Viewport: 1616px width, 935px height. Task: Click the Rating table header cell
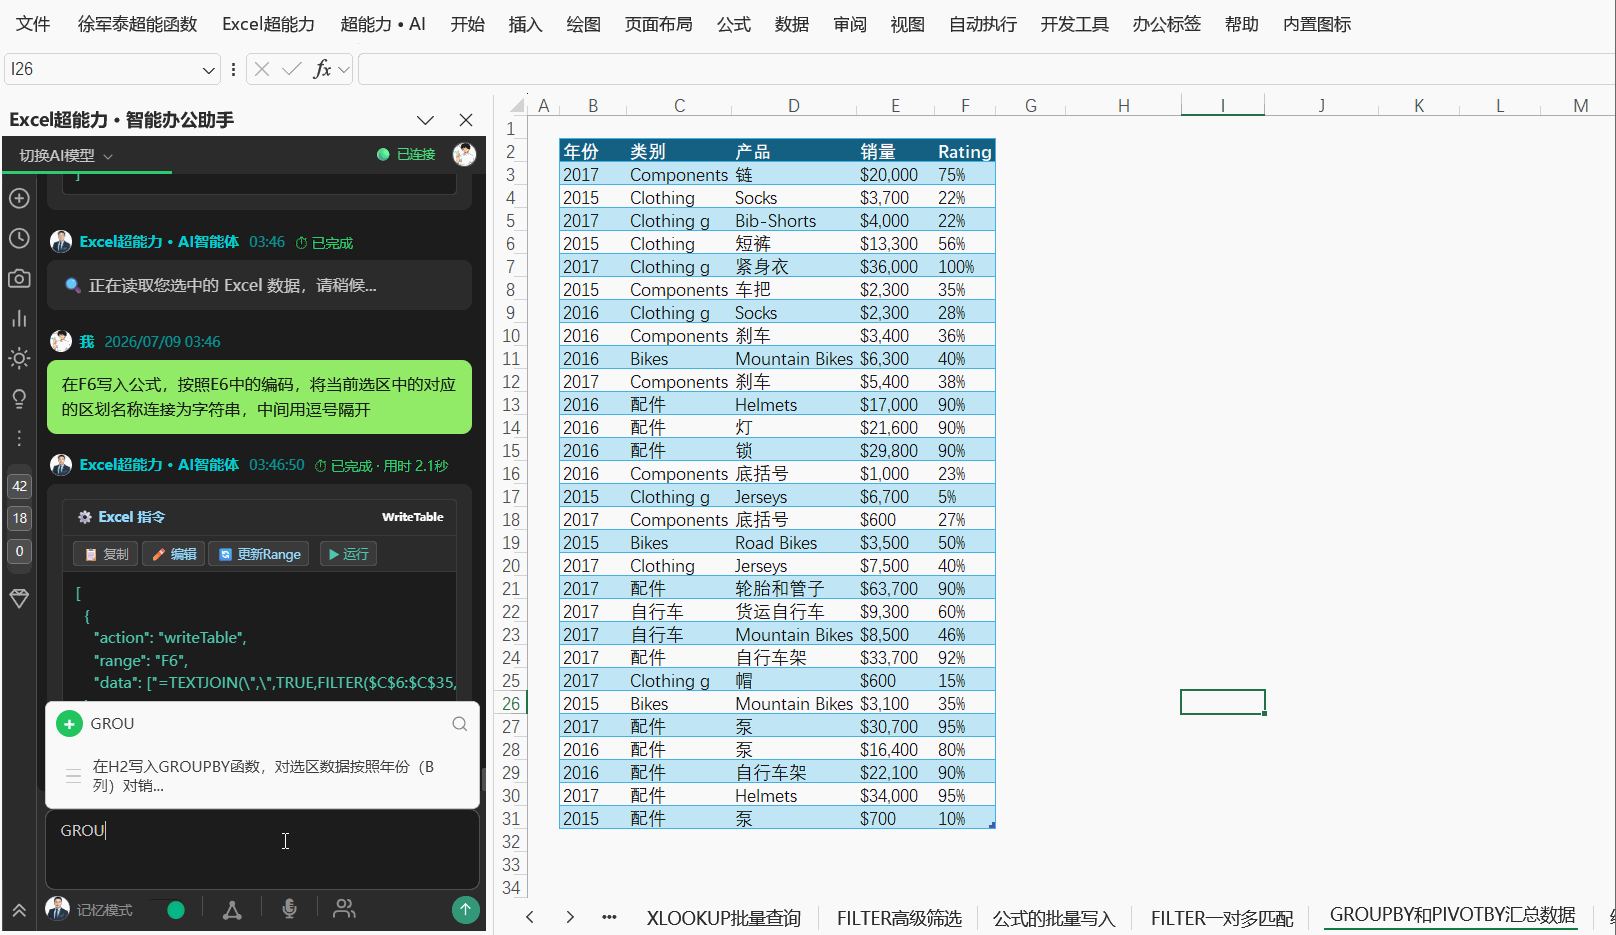point(964,152)
